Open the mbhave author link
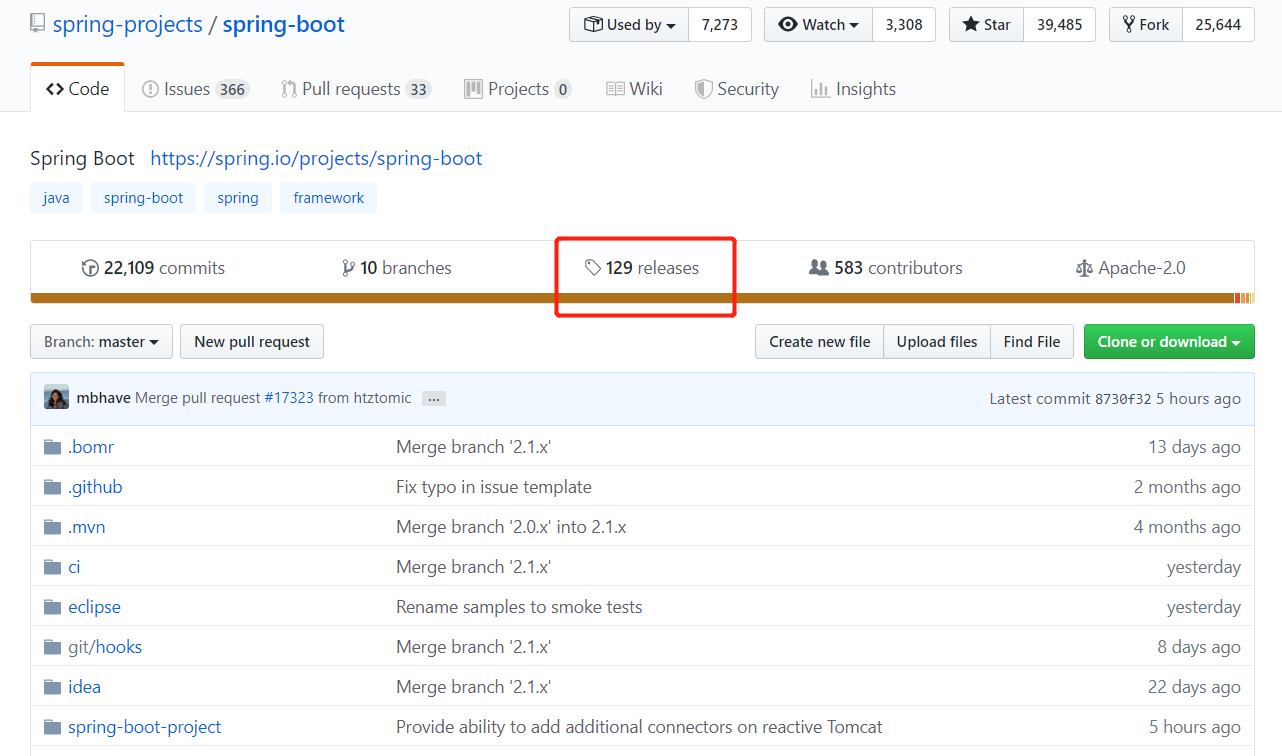1282x756 pixels. [x=104, y=398]
